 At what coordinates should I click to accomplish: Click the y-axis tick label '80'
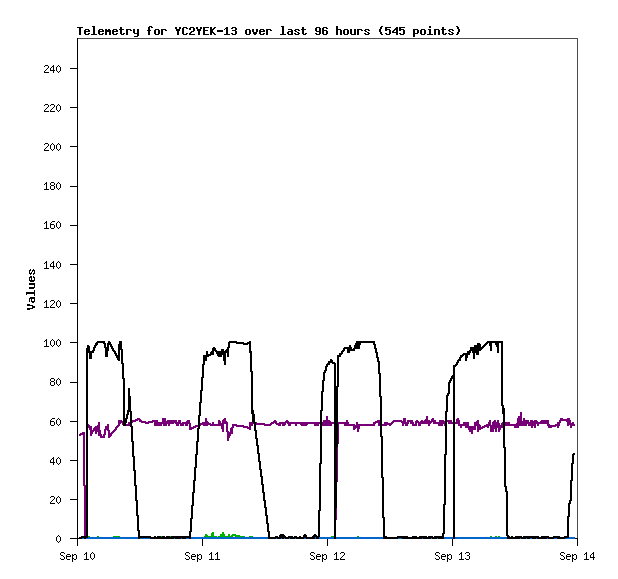56,382
